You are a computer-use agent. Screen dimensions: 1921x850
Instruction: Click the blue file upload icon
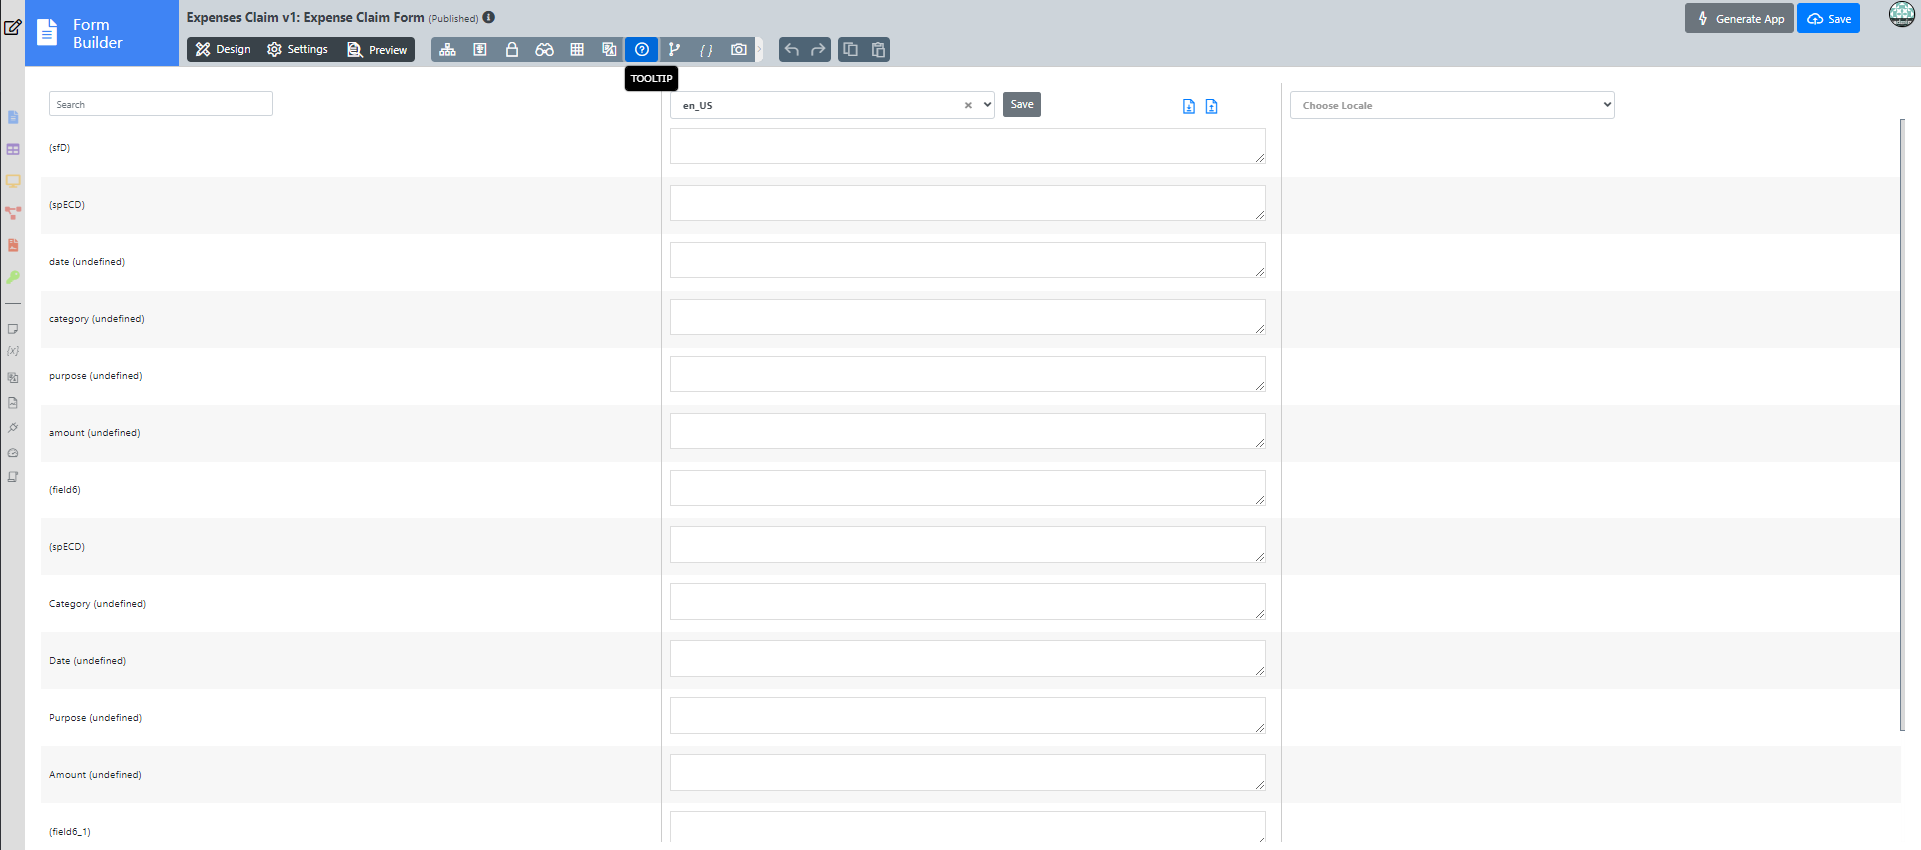point(1211,107)
